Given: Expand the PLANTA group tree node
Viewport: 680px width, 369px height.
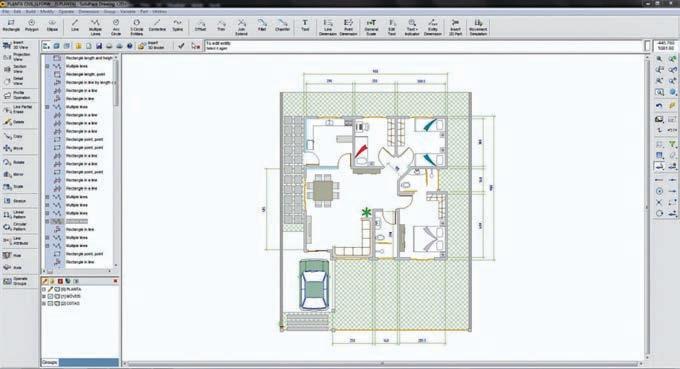Looking at the screenshot, I should (x=44, y=289).
